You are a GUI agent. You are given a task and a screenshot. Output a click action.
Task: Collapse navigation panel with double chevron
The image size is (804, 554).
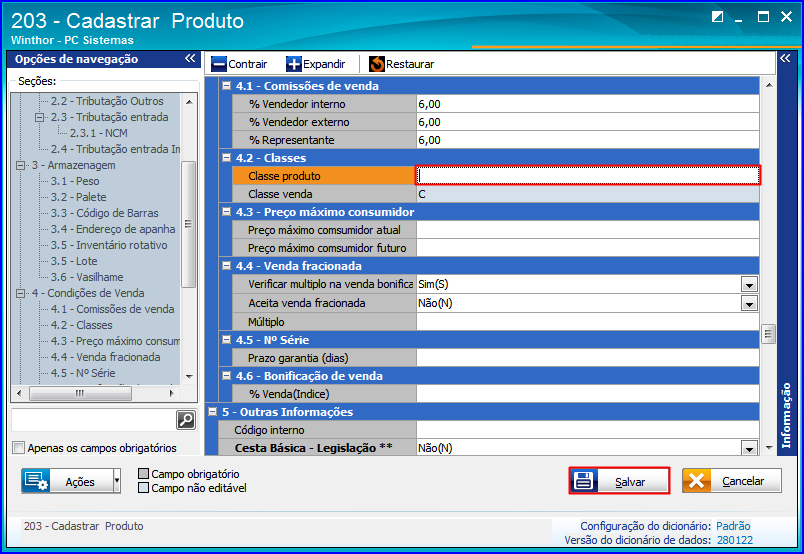pyautogui.click(x=190, y=58)
